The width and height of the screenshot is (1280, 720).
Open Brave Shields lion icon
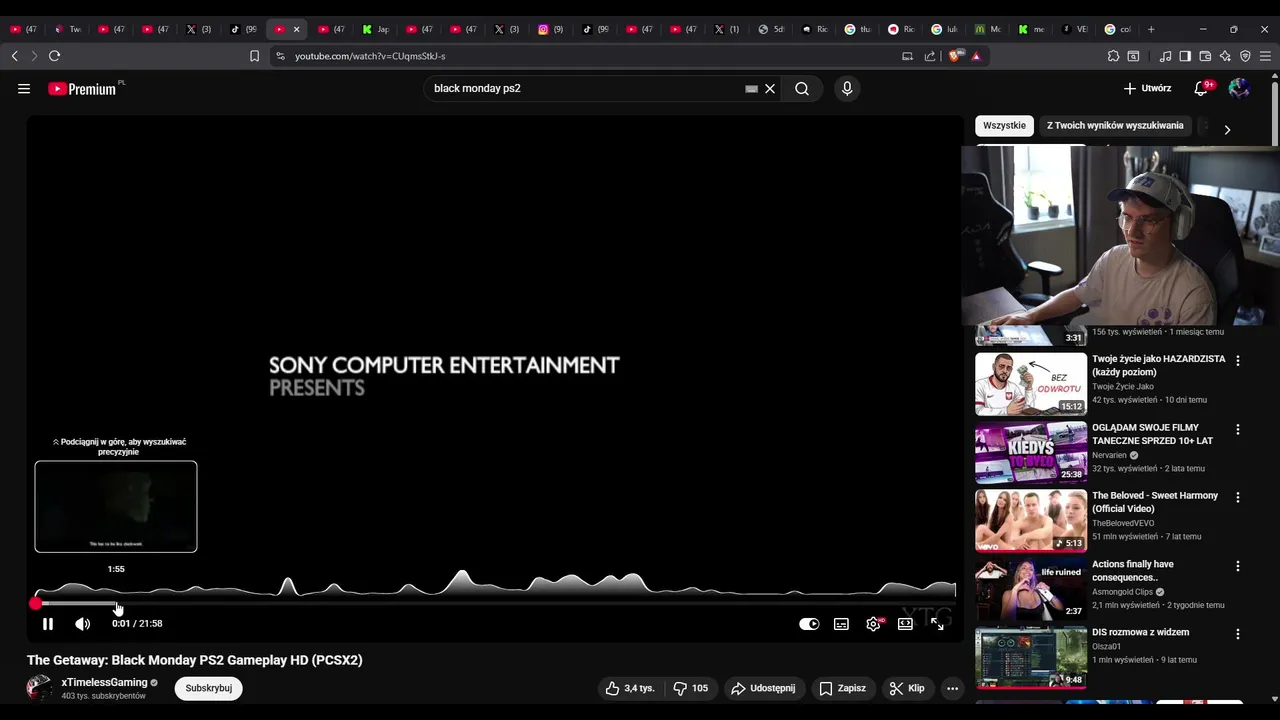click(954, 56)
